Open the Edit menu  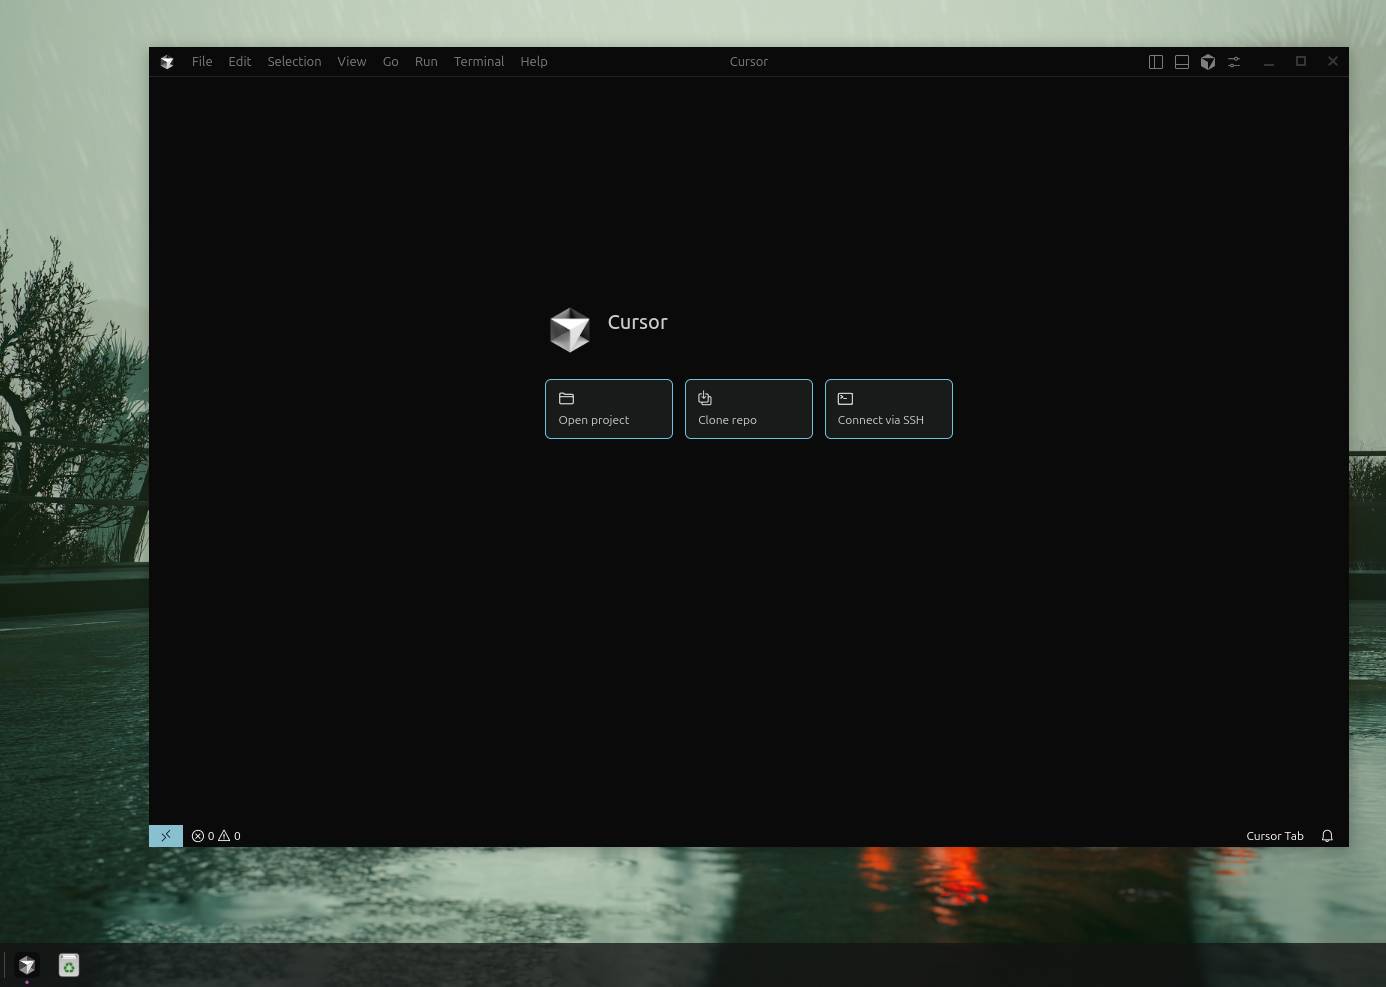pyautogui.click(x=239, y=61)
